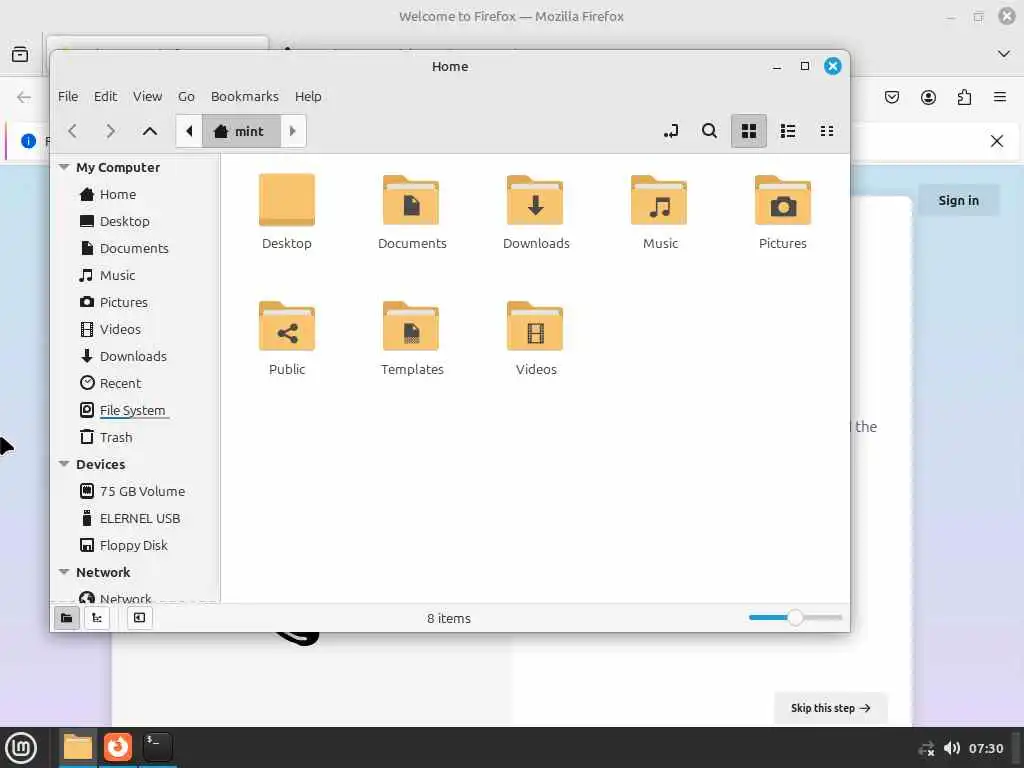This screenshot has width=1024, height=768.
Task: Hide the sidebar toggle button
Action: [x=139, y=618]
